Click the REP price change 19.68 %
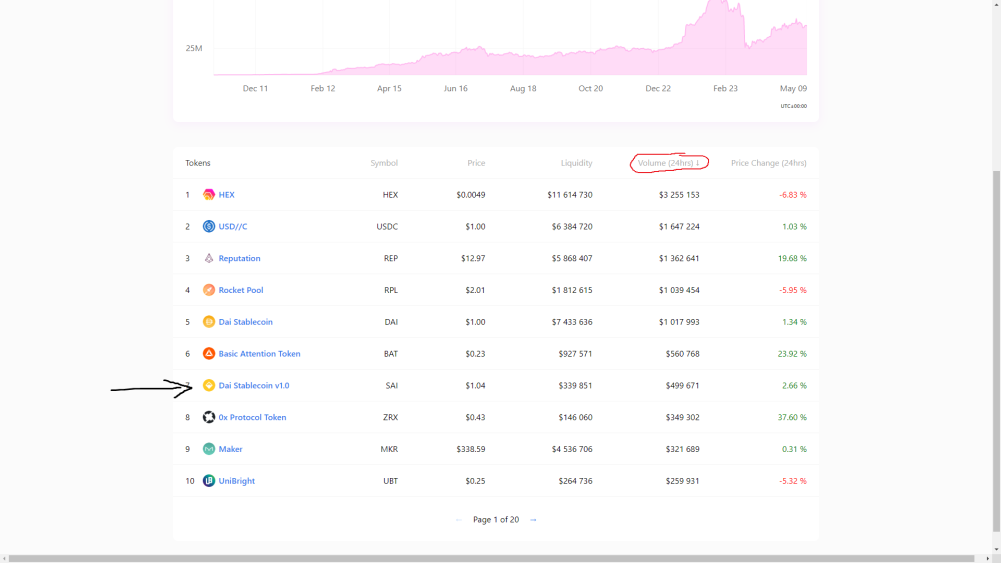The width and height of the screenshot is (1001, 563). point(792,259)
